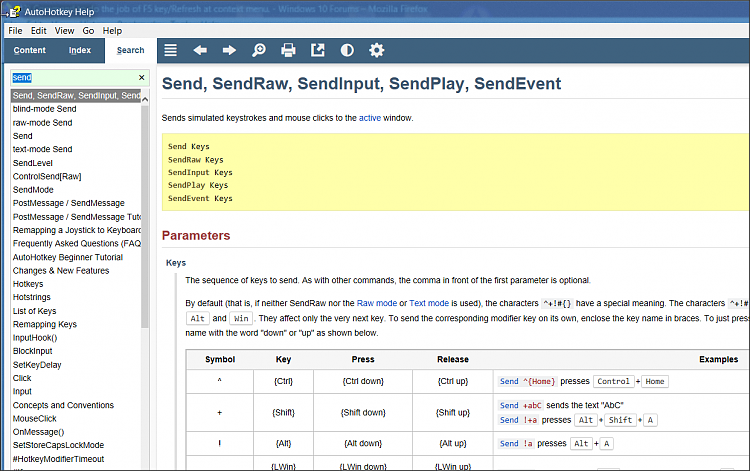Select 'raw-mode Send' search result
The image size is (750, 471).
43,123
